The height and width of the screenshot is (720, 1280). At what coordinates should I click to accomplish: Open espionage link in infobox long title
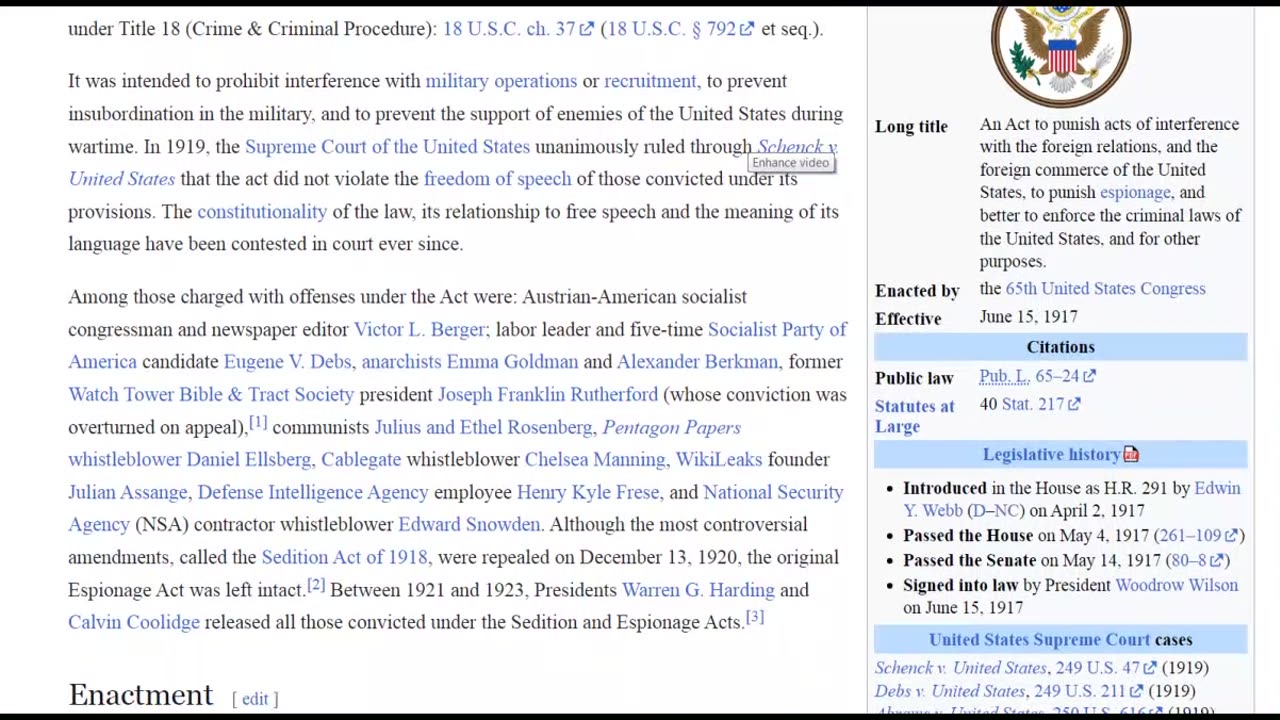pyautogui.click(x=1135, y=193)
